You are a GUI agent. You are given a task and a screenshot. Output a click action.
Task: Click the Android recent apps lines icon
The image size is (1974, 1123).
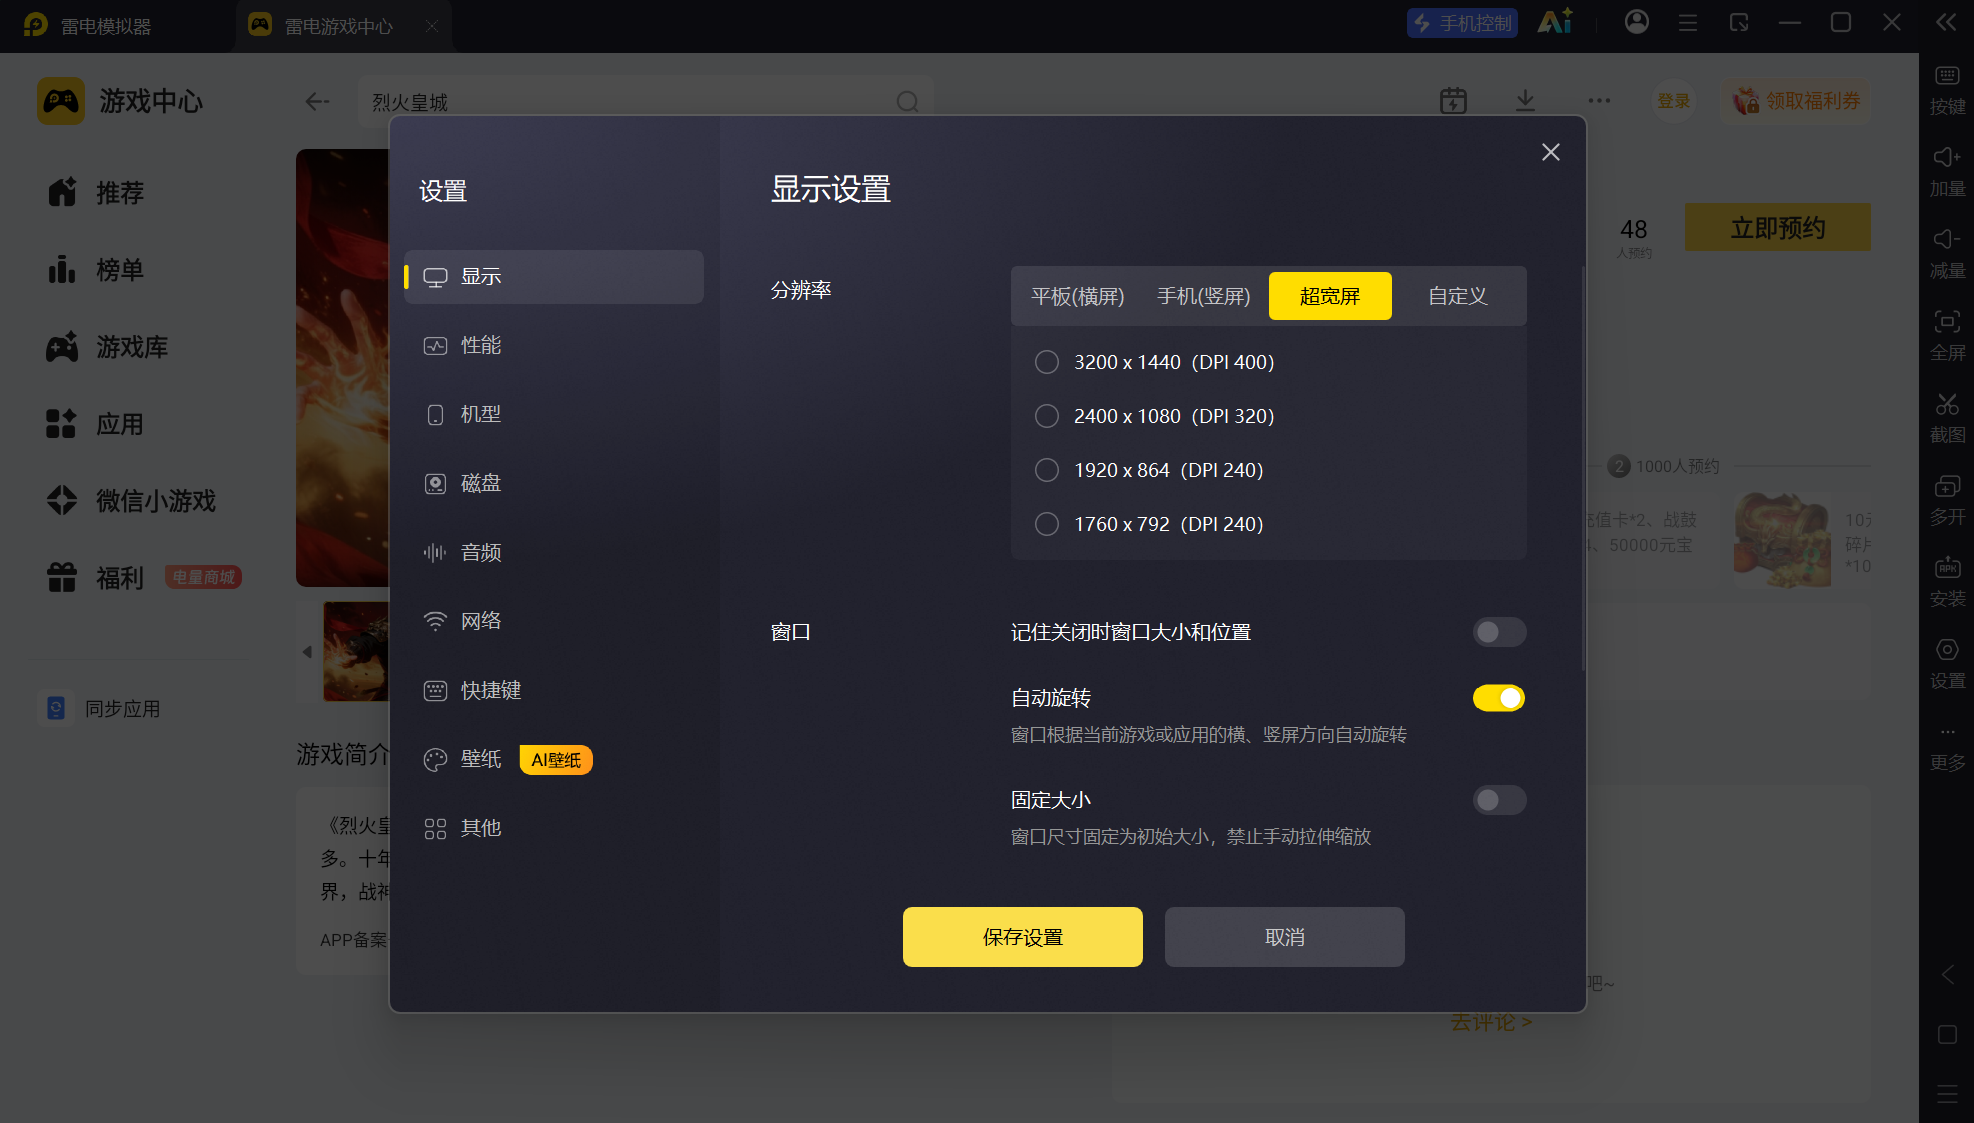coord(1947,1095)
